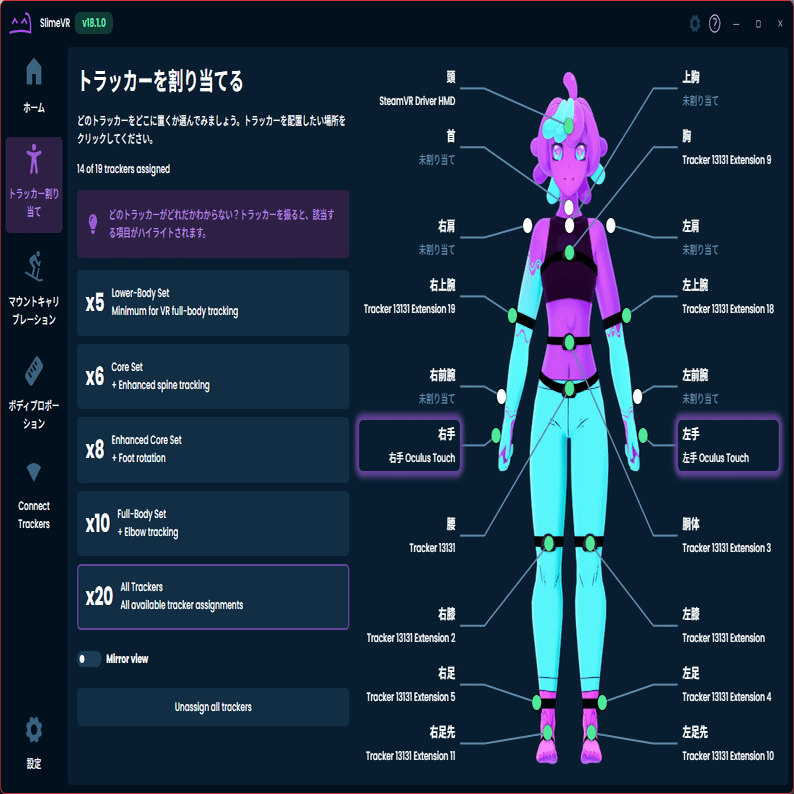Screen dimensions: 794x794
Task: Open the 左上腕 Extension 18 slot
Action: click(x=728, y=297)
